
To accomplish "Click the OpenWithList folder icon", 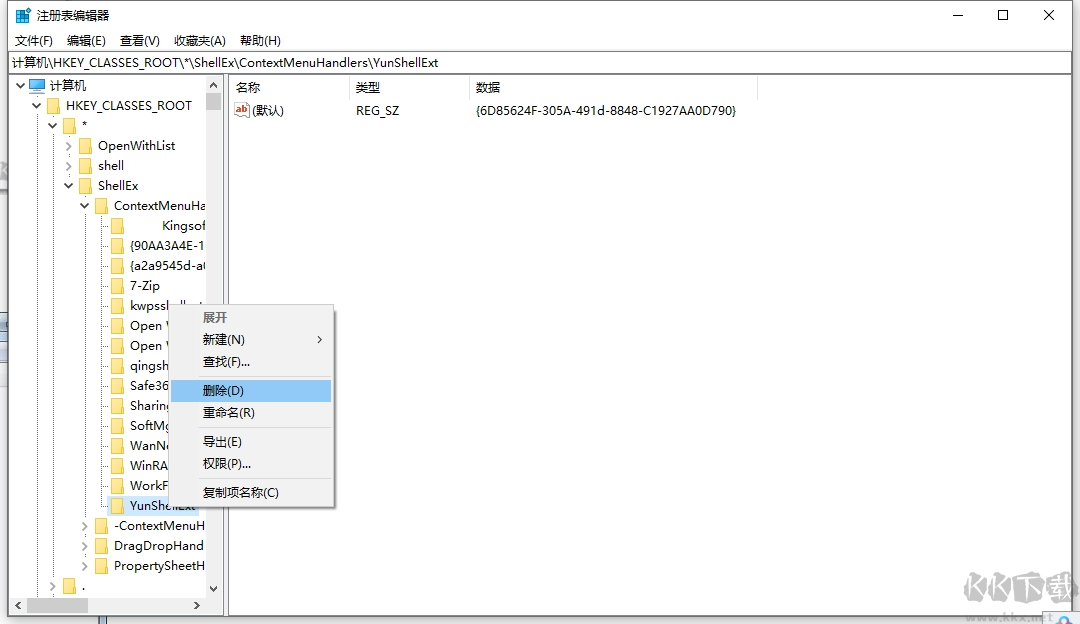I will 85,146.
